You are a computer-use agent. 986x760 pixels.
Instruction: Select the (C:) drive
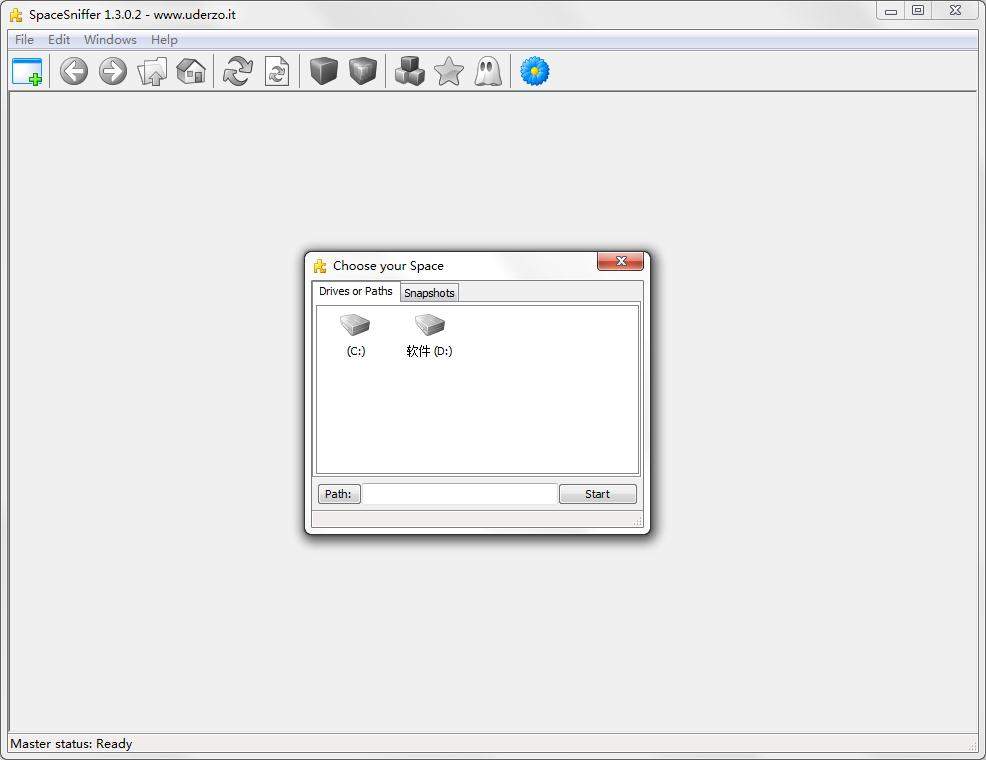pos(356,334)
